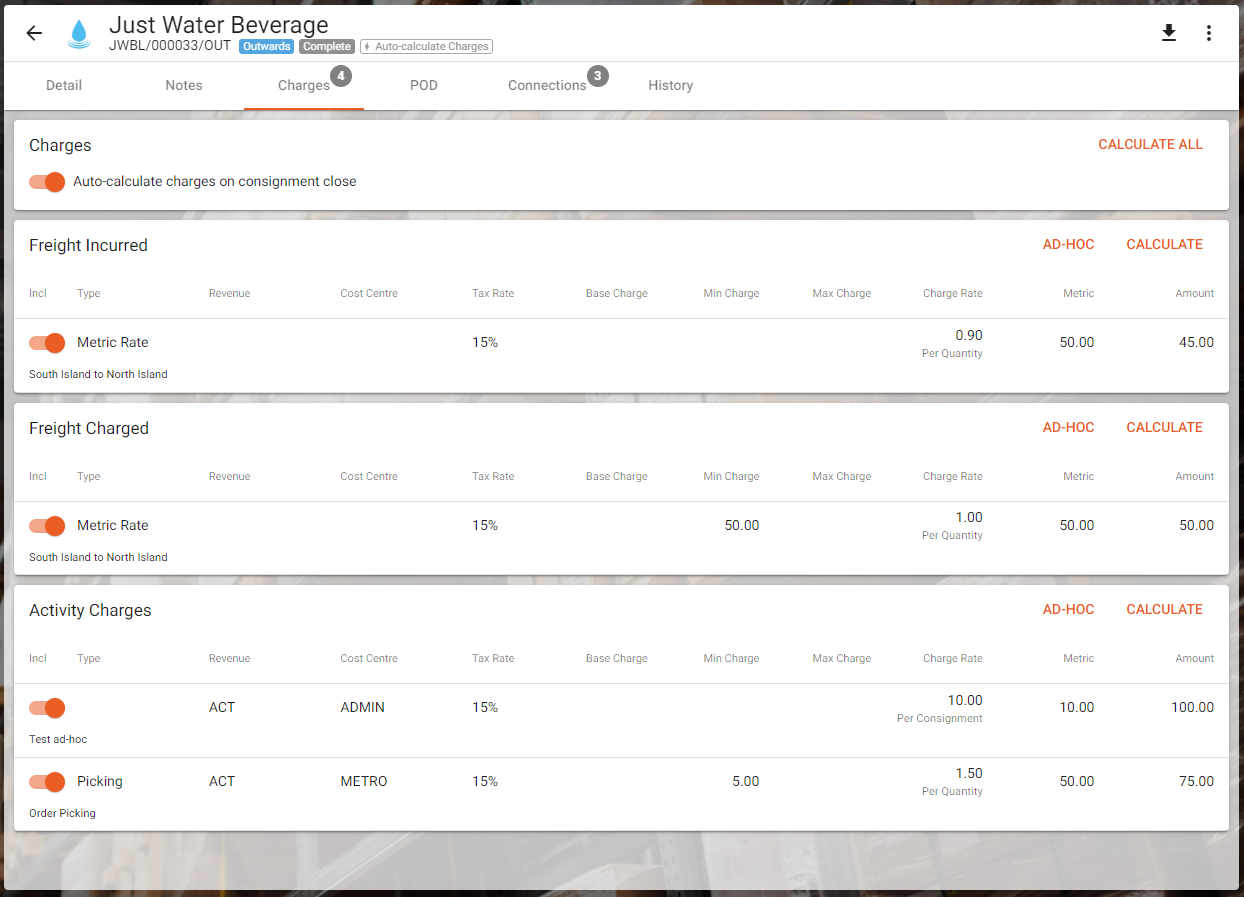Viewport: 1244px width, 897px height.
Task: Add AD-HOC charge to Freight Incurred
Action: [1069, 245]
